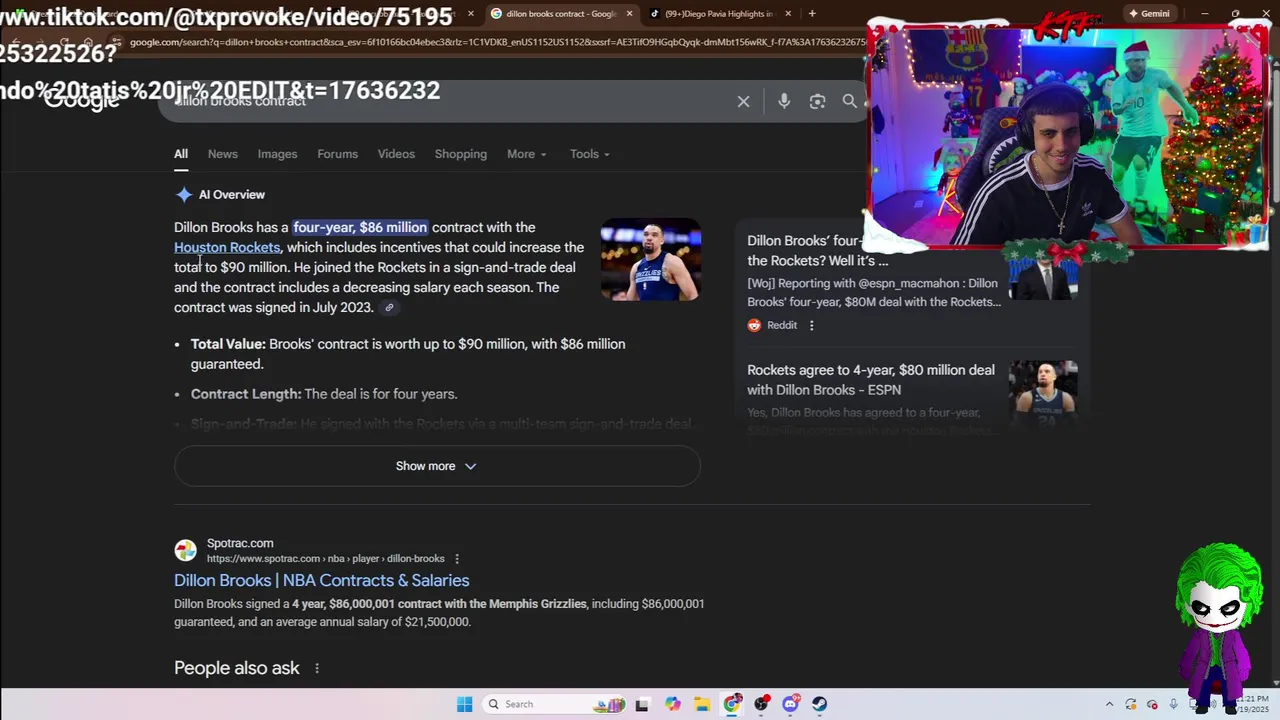Switch to Chrome on the taskbar
This screenshot has width=1280, height=720.
[732, 704]
